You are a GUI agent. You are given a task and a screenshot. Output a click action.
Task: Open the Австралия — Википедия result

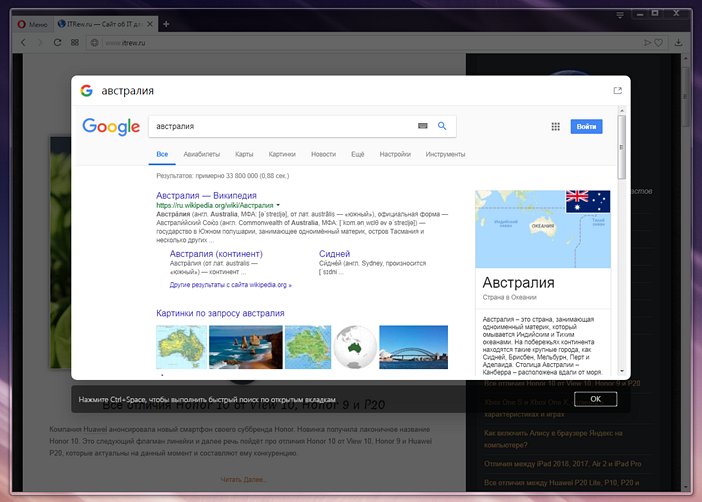pyautogui.click(x=206, y=195)
